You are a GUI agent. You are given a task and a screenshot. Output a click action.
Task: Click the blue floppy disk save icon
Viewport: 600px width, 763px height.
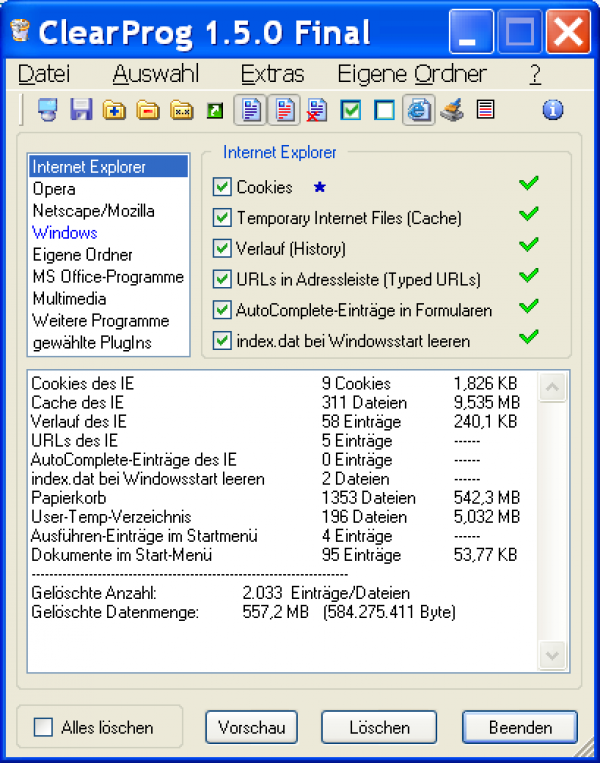tap(81, 110)
